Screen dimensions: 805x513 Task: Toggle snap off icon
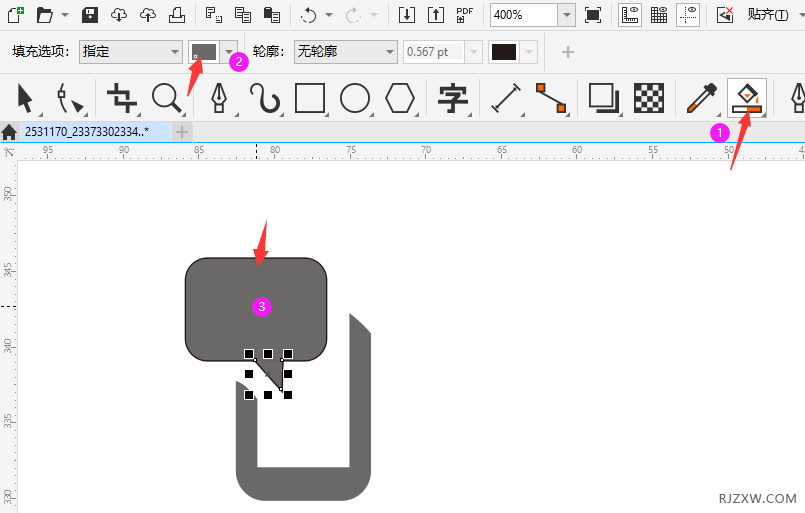tap(725, 15)
